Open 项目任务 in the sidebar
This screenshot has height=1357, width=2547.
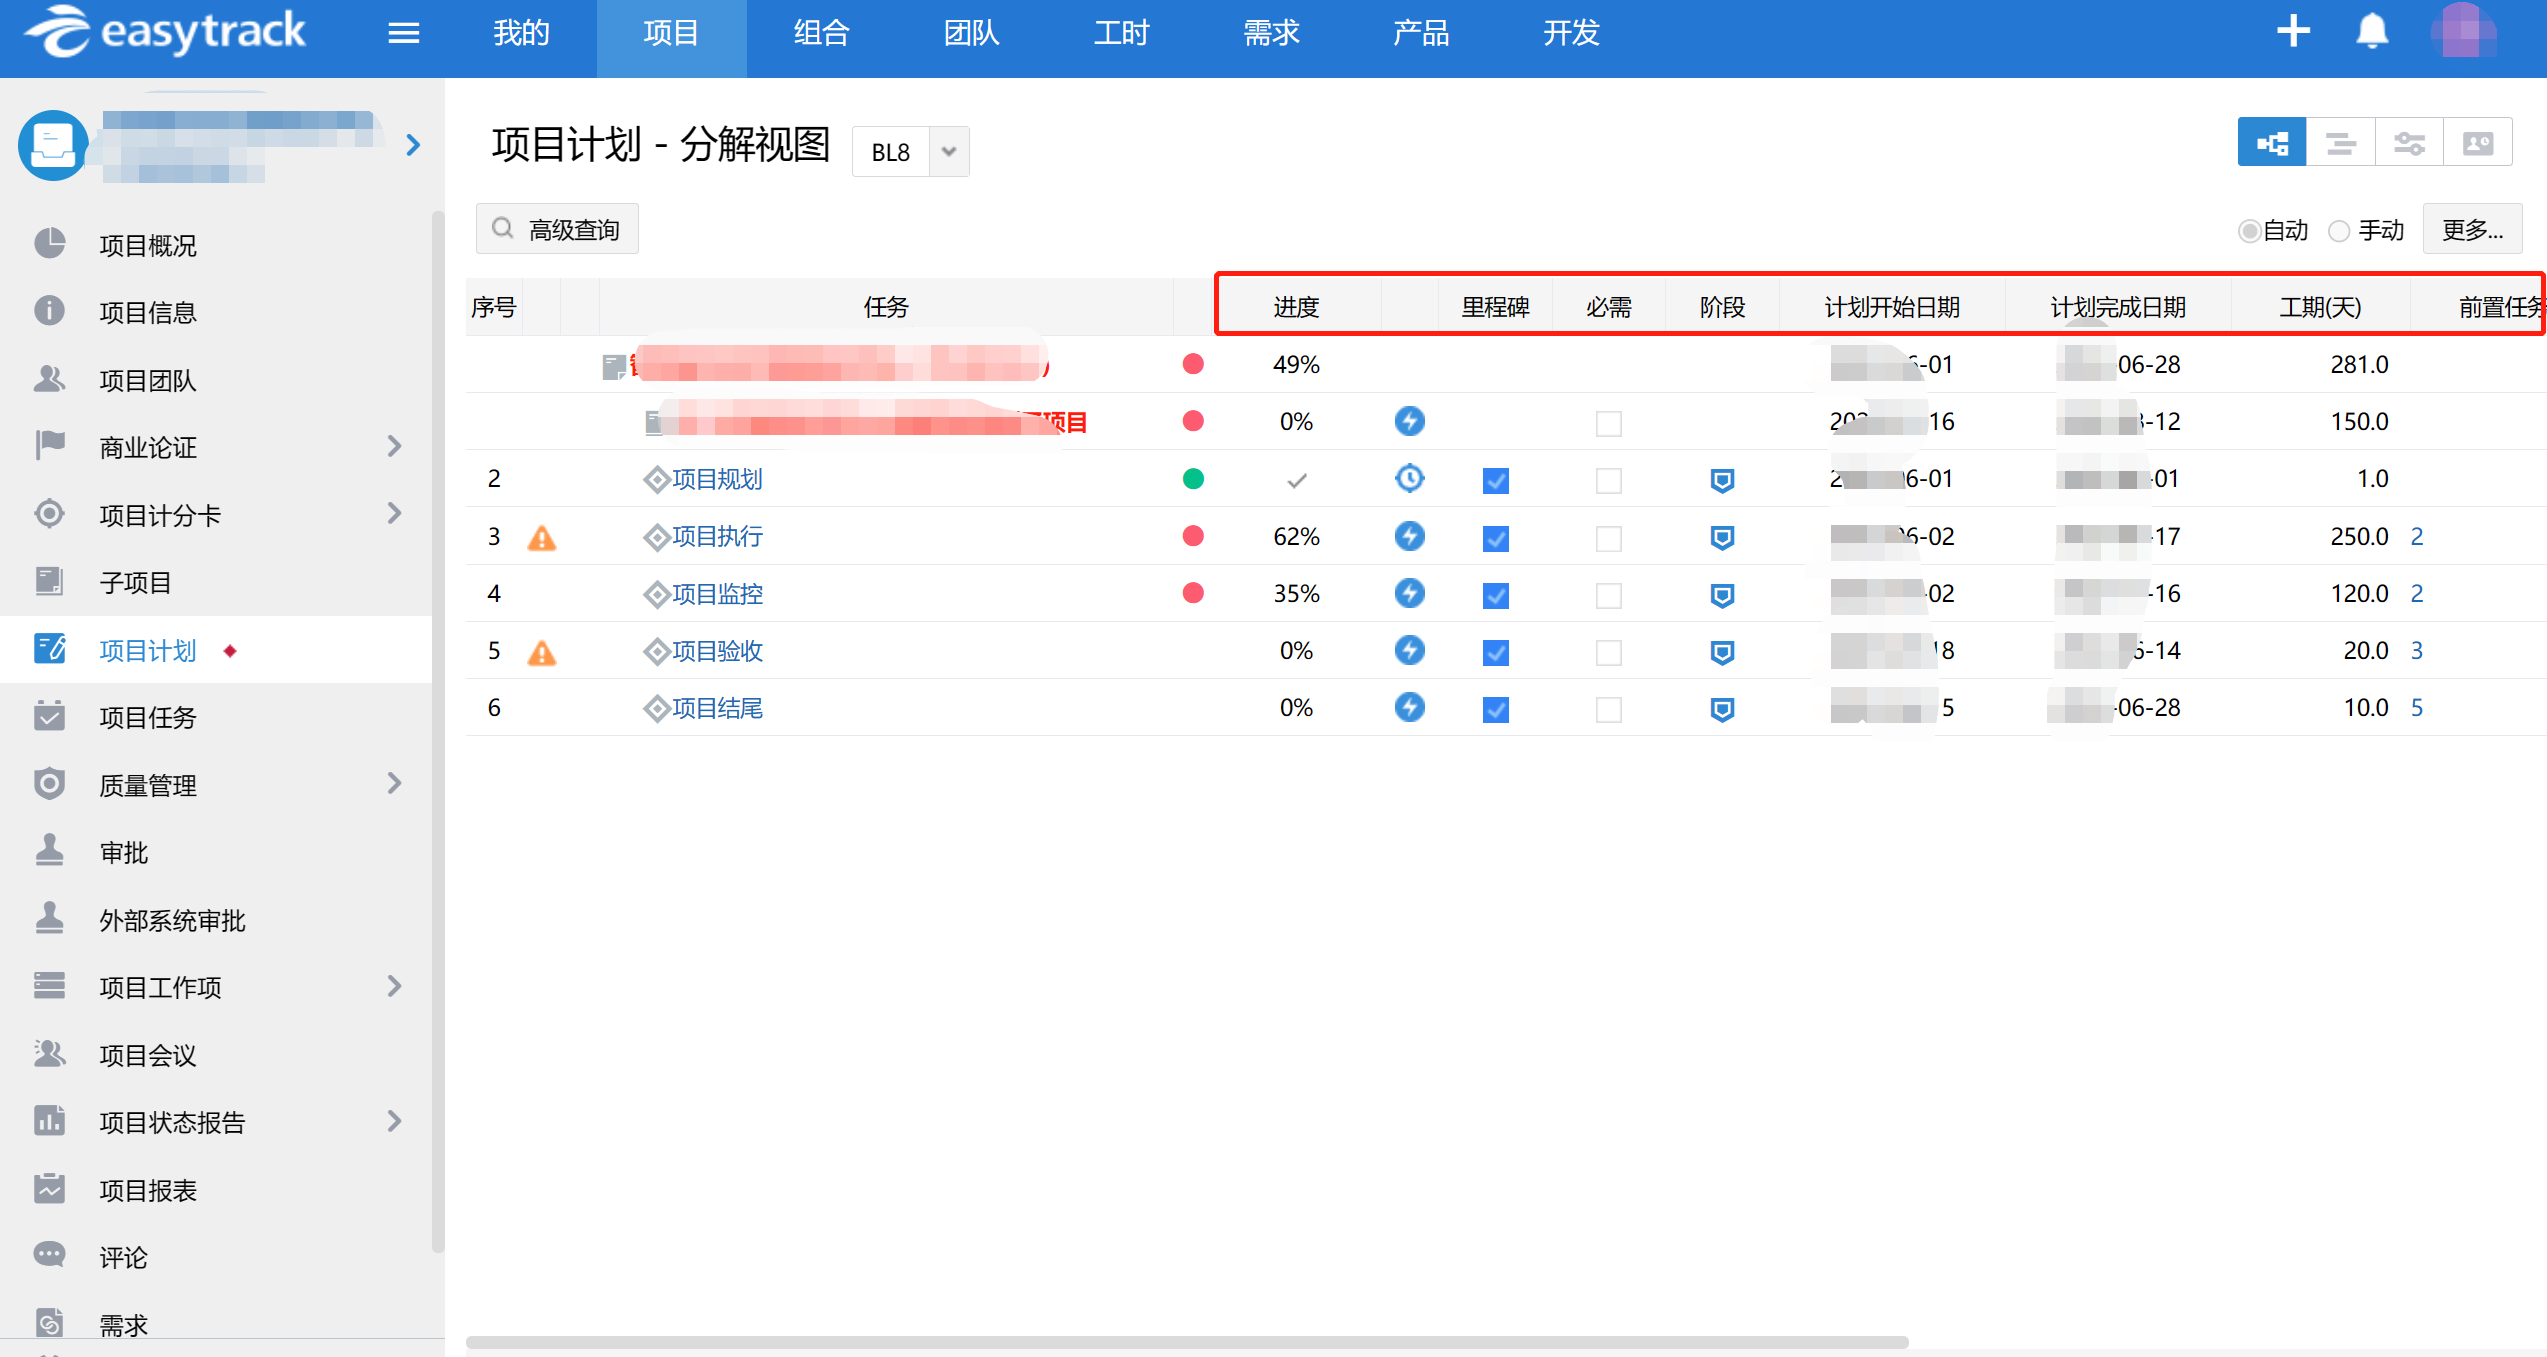(148, 718)
